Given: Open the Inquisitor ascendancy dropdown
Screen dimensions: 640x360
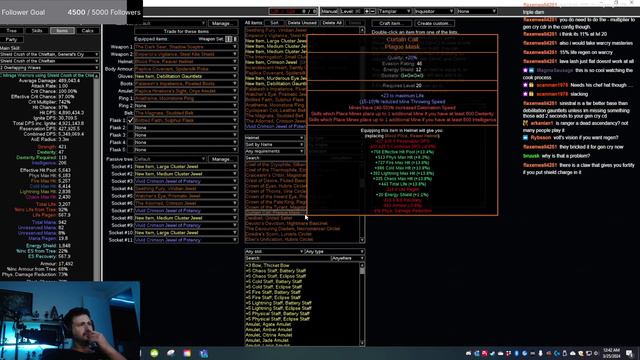Looking at the screenshot, I should [x=433, y=11].
